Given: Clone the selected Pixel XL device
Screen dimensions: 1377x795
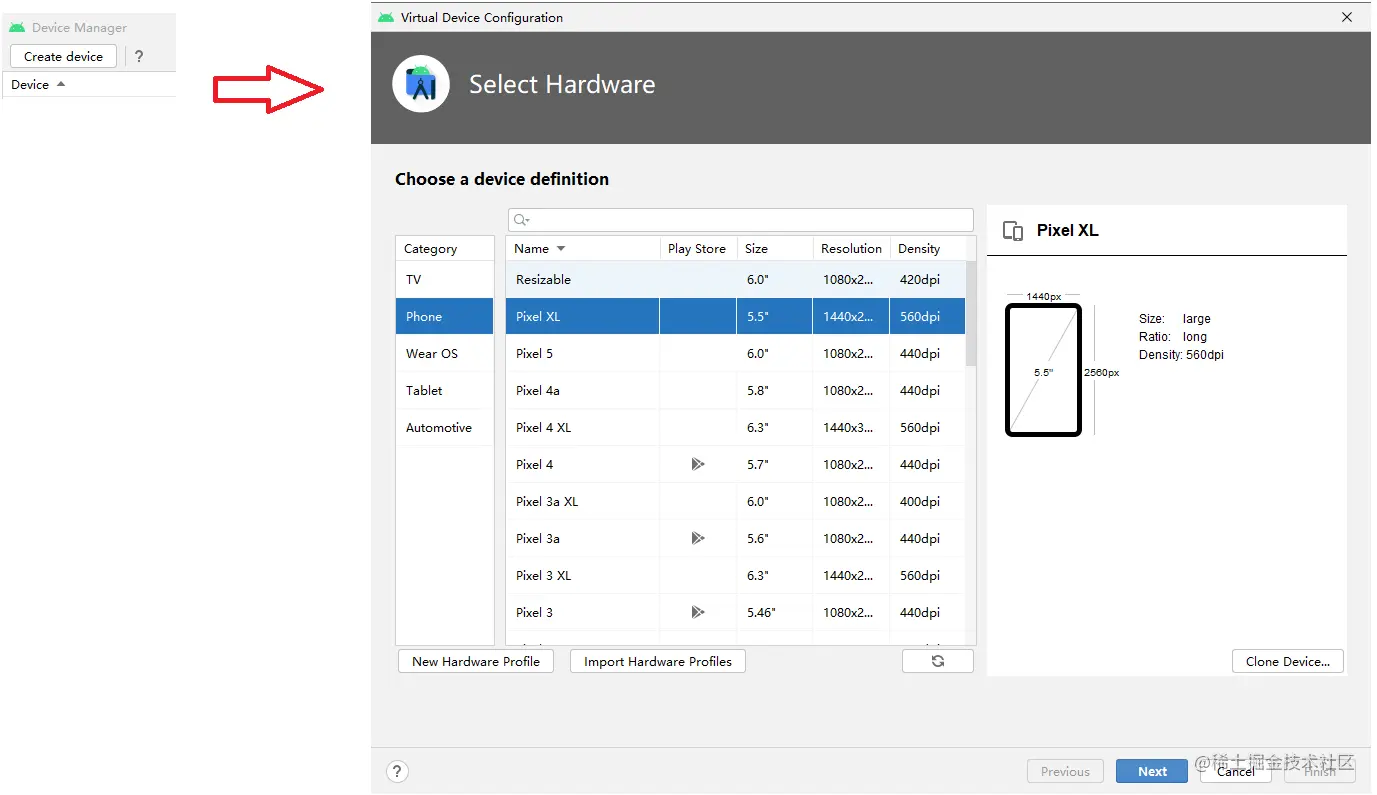Looking at the screenshot, I should (1287, 661).
